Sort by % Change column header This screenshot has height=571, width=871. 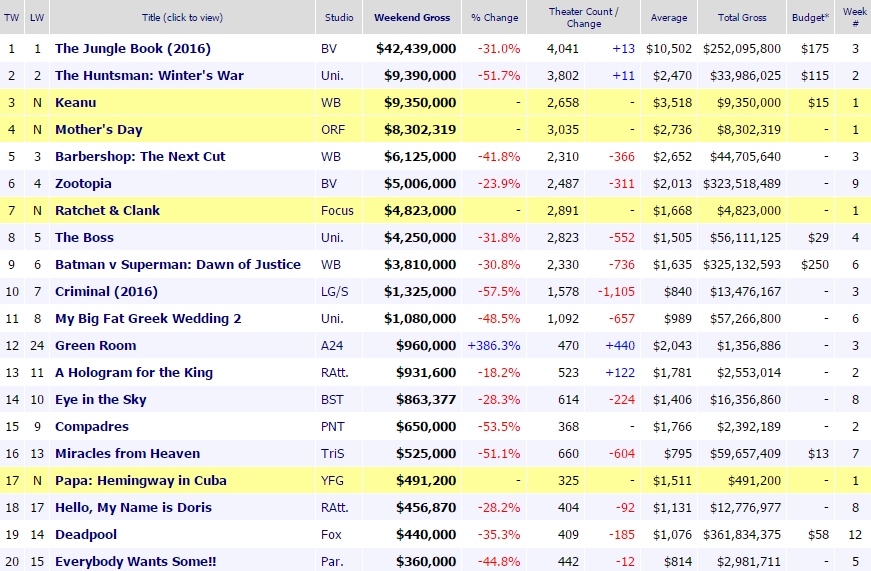pos(494,17)
